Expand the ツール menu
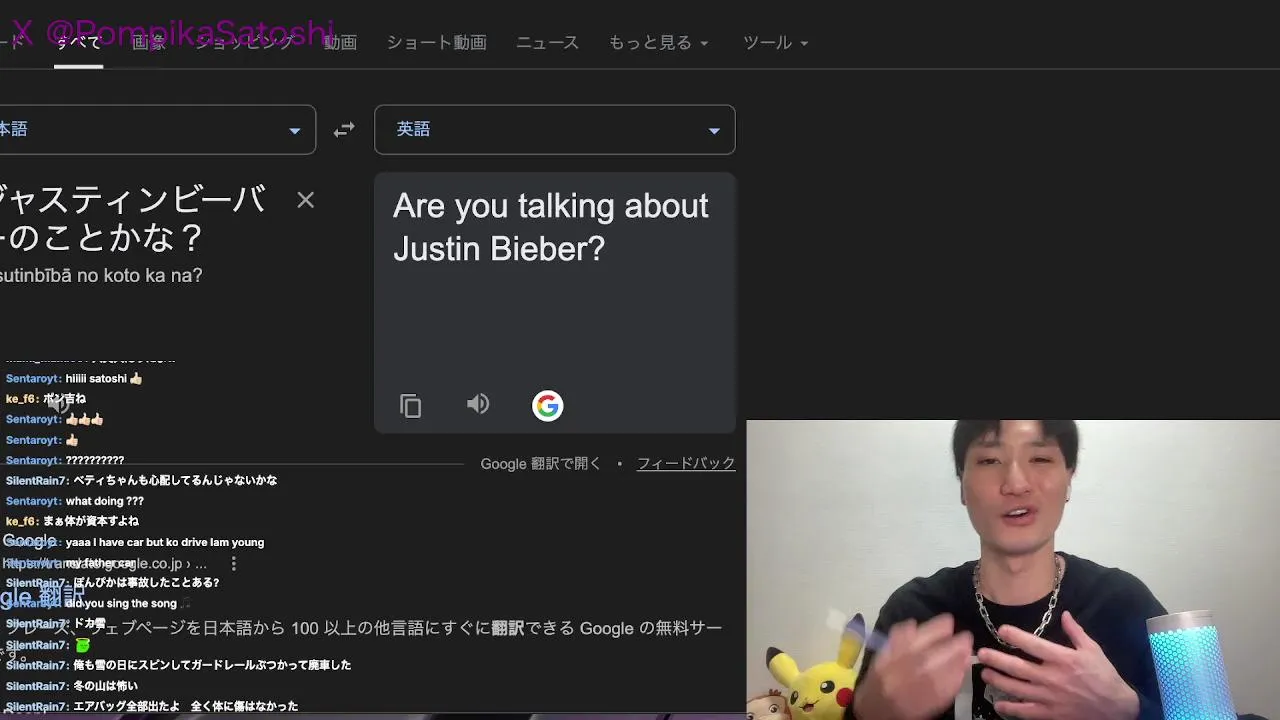1280x720 pixels. (x=775, y=43)
